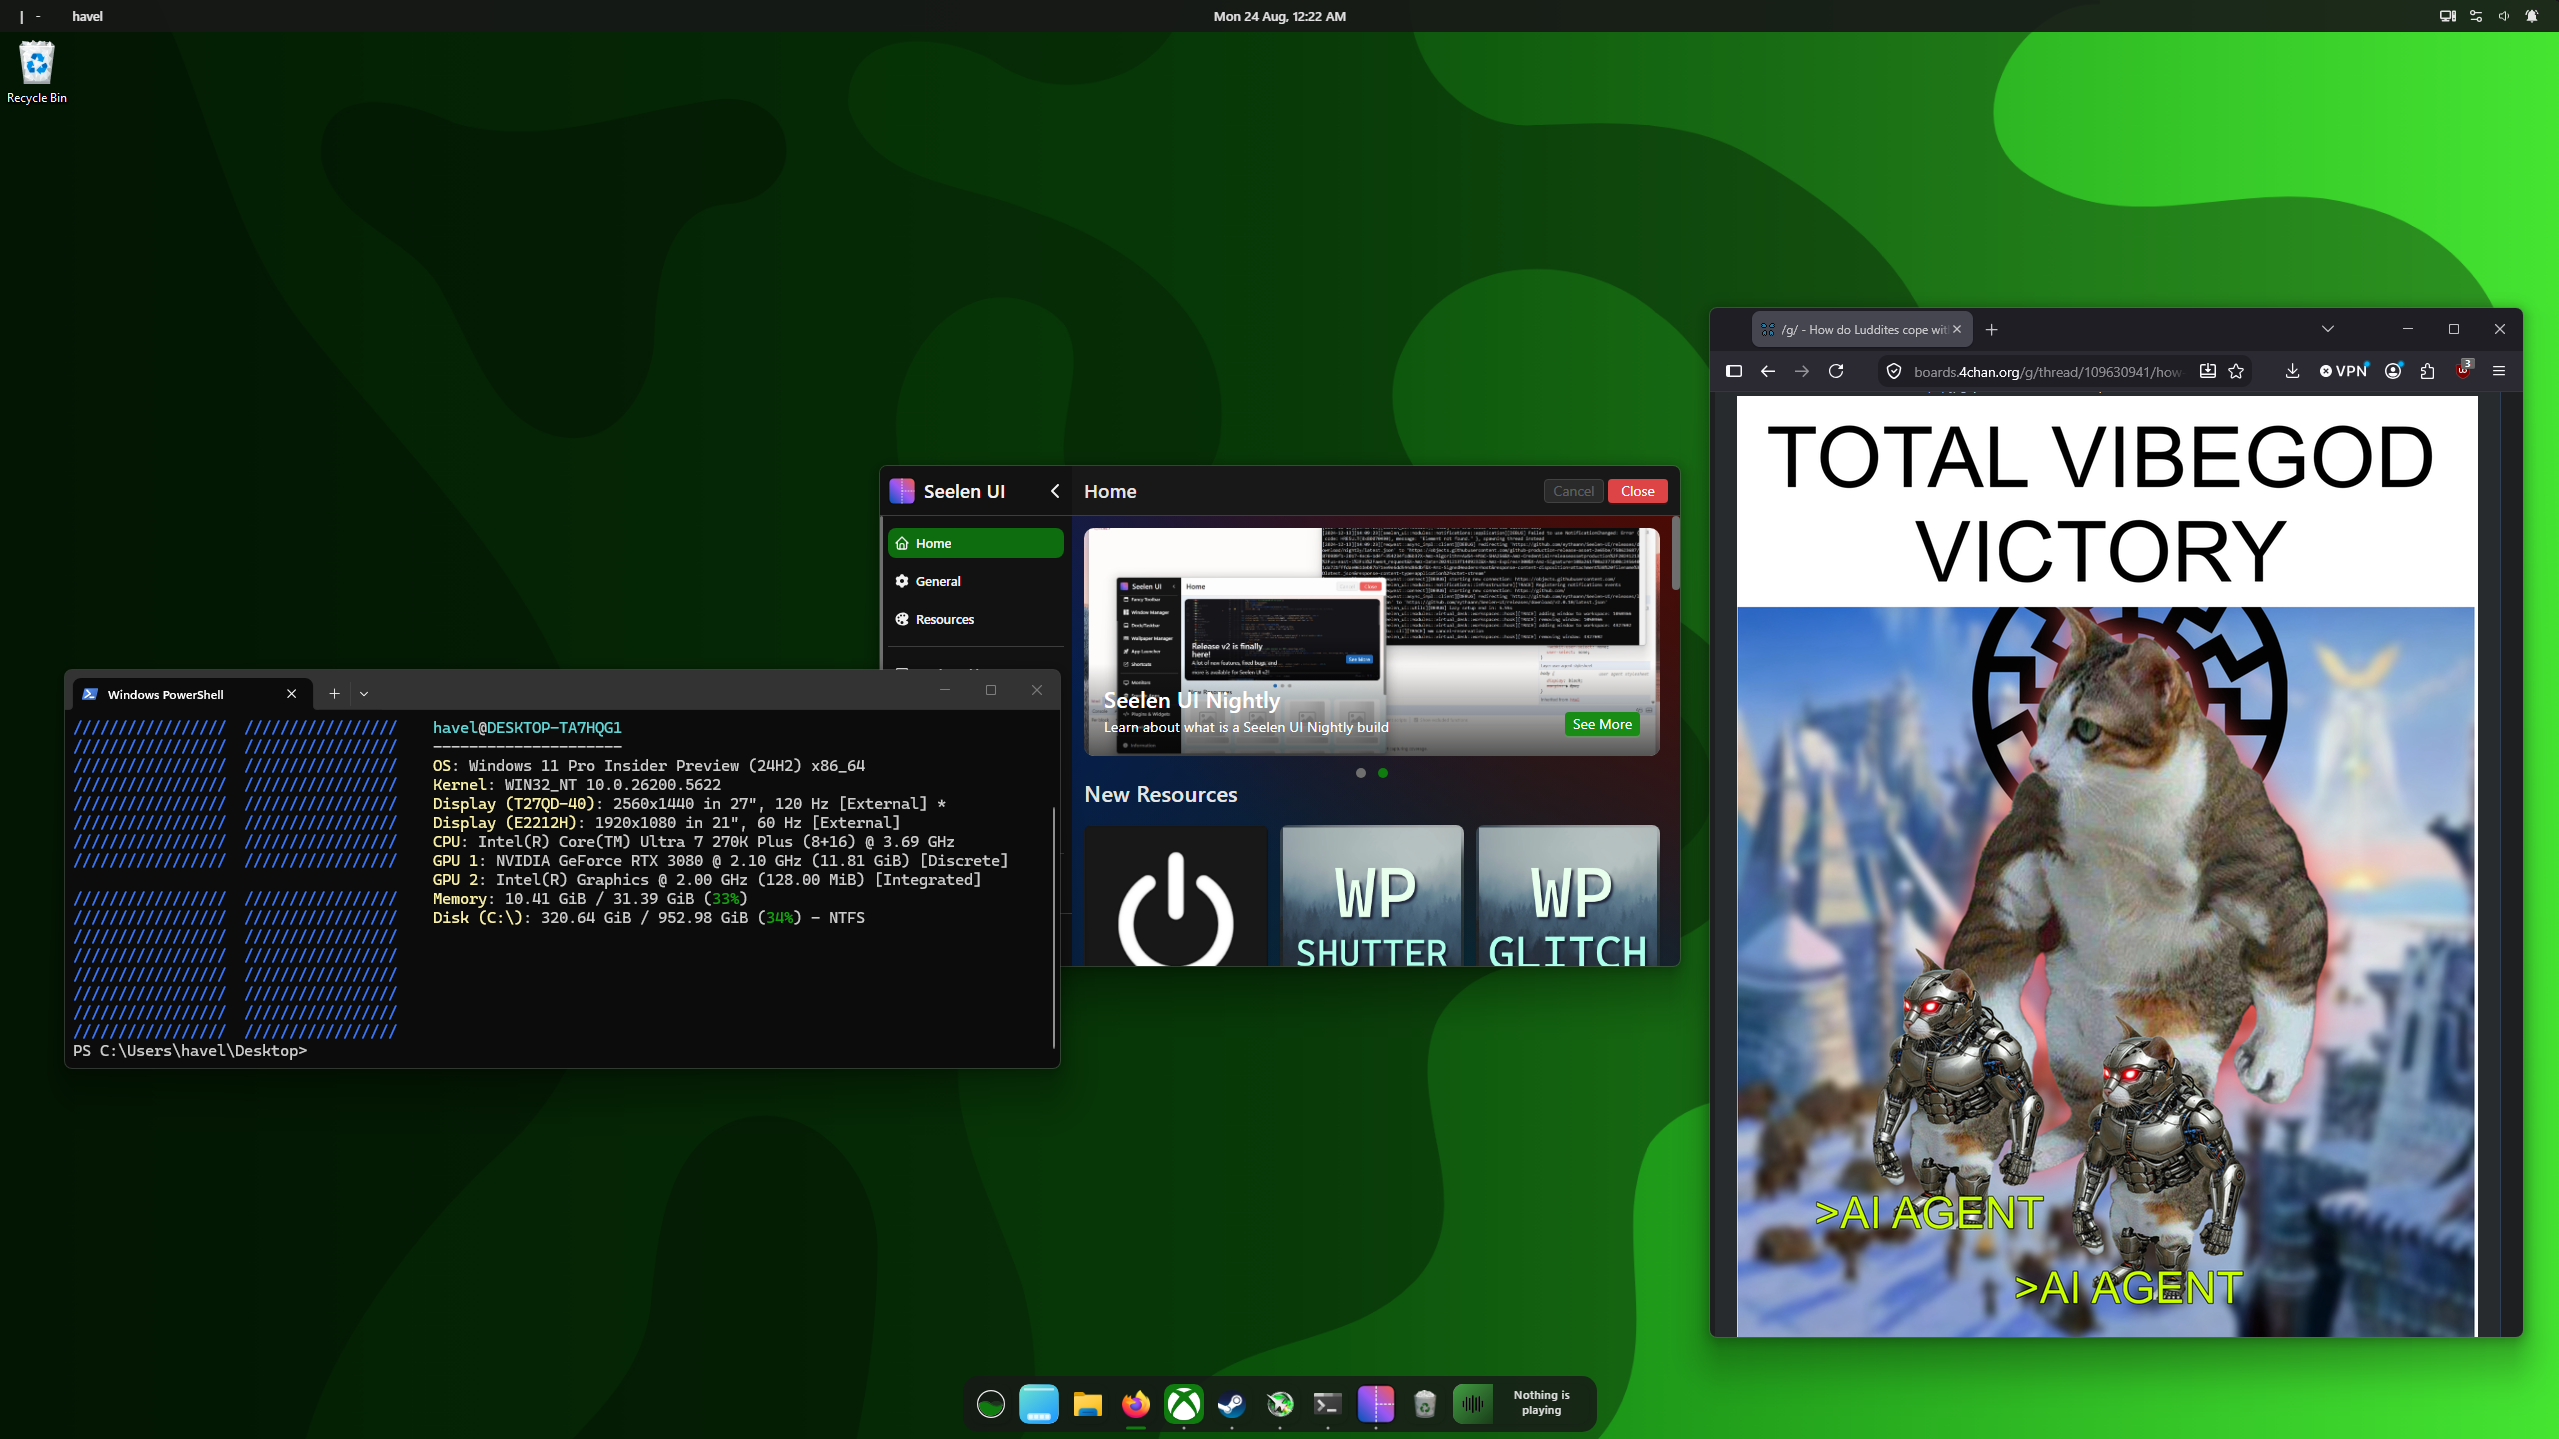
Task: Open the Firefox hamburger menu
Action: point(2498,371)
